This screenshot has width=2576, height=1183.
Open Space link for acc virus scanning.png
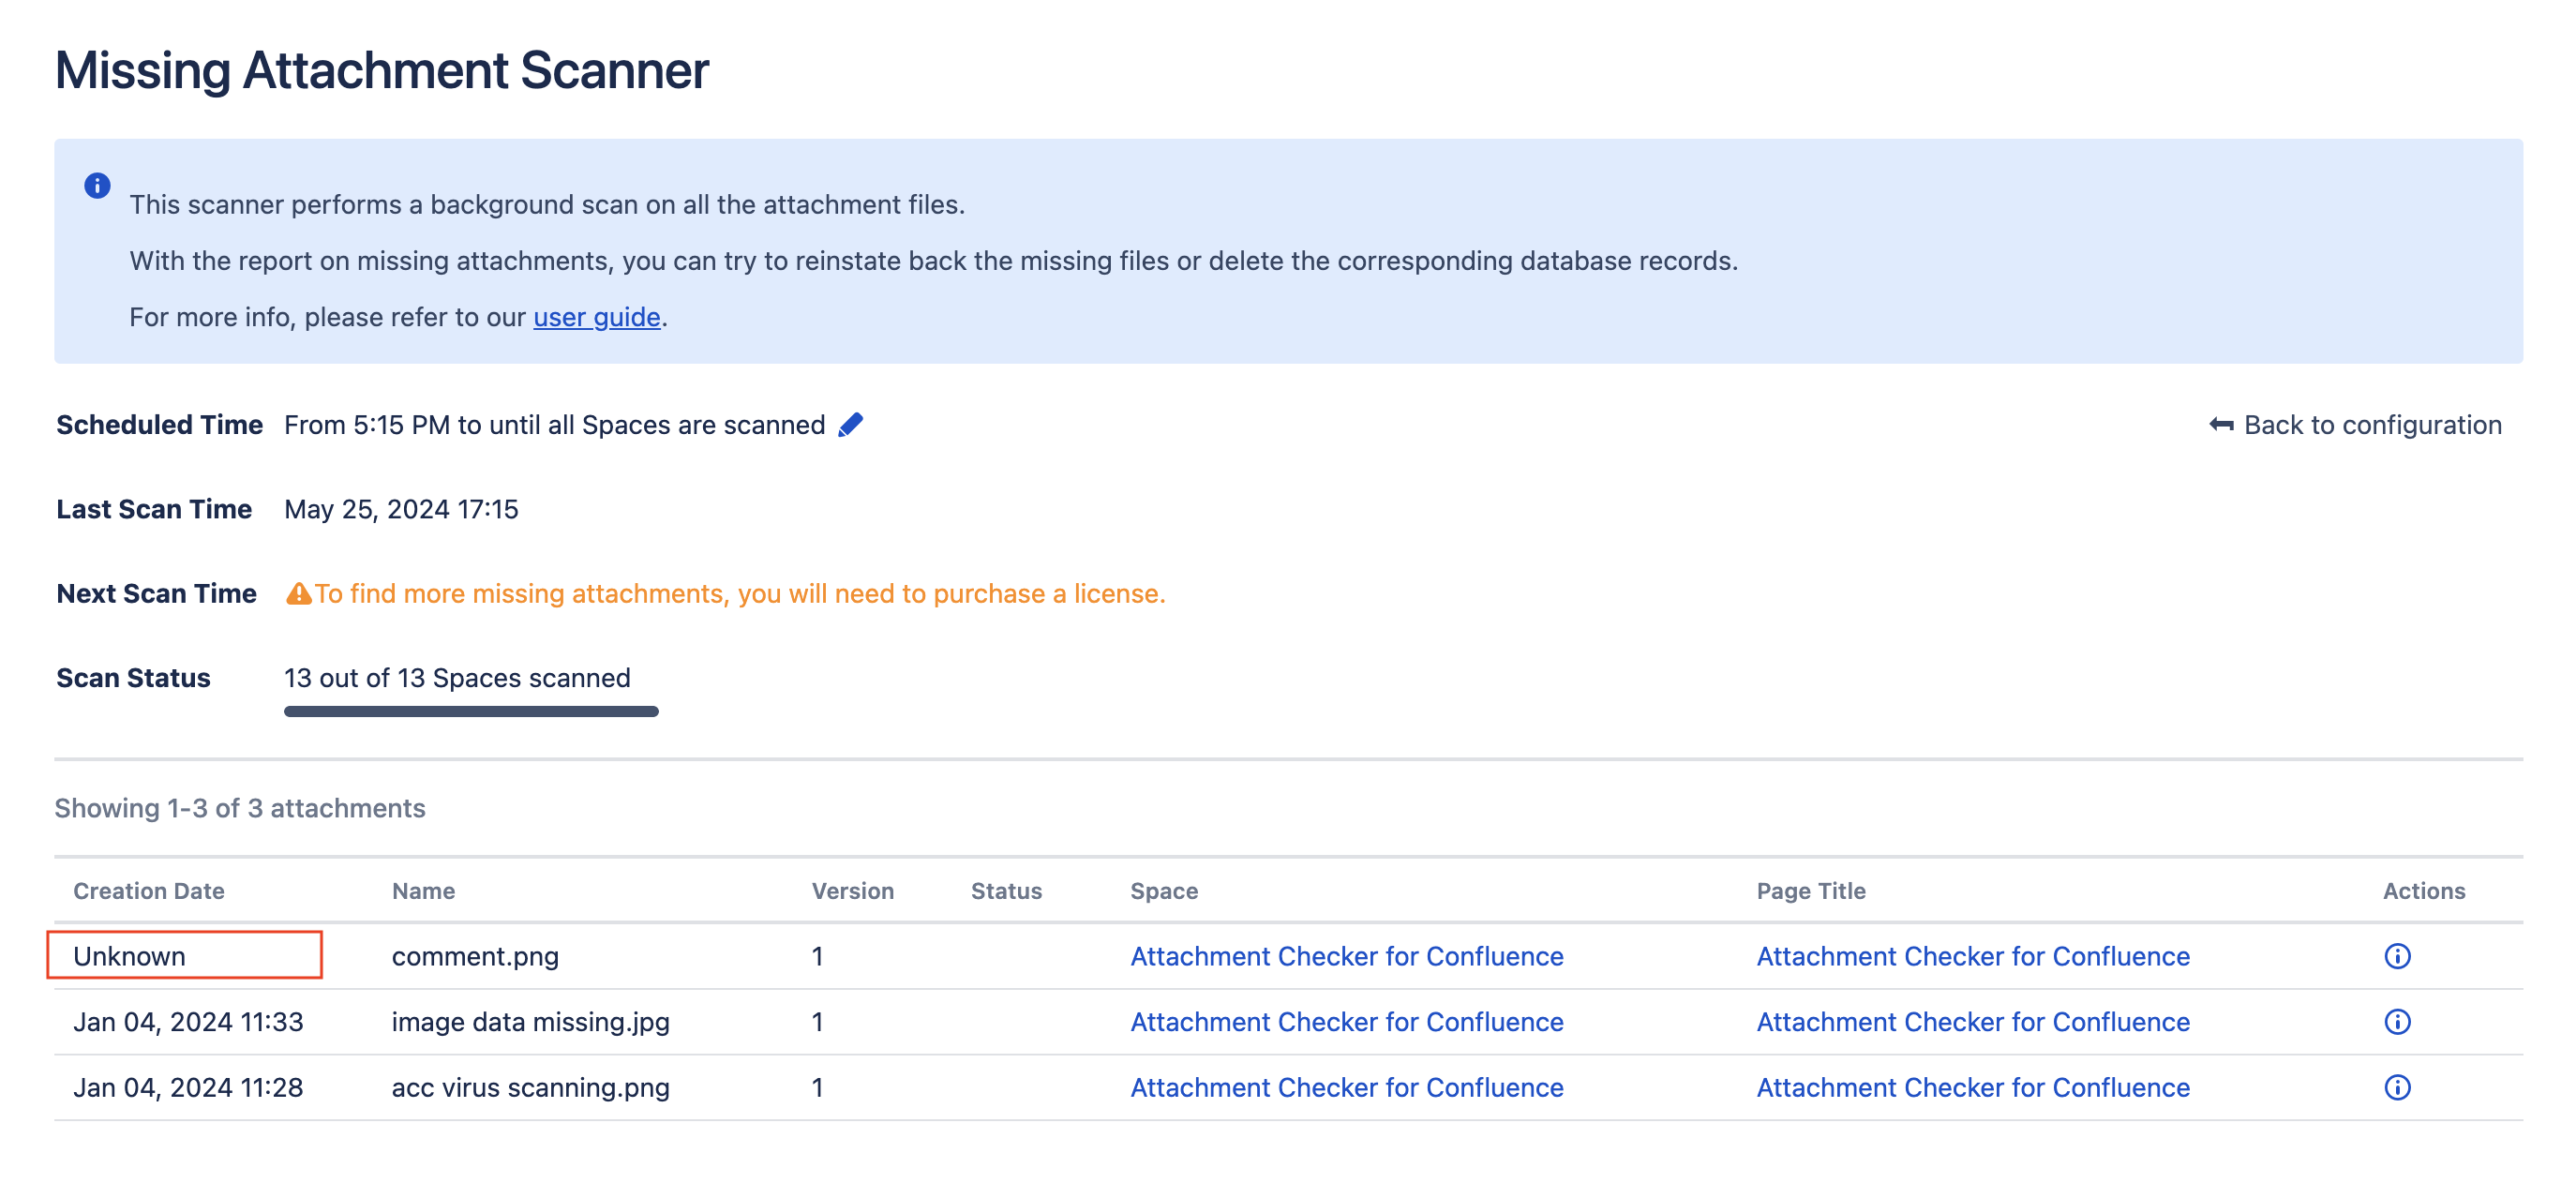[x=1346, y=1087]
